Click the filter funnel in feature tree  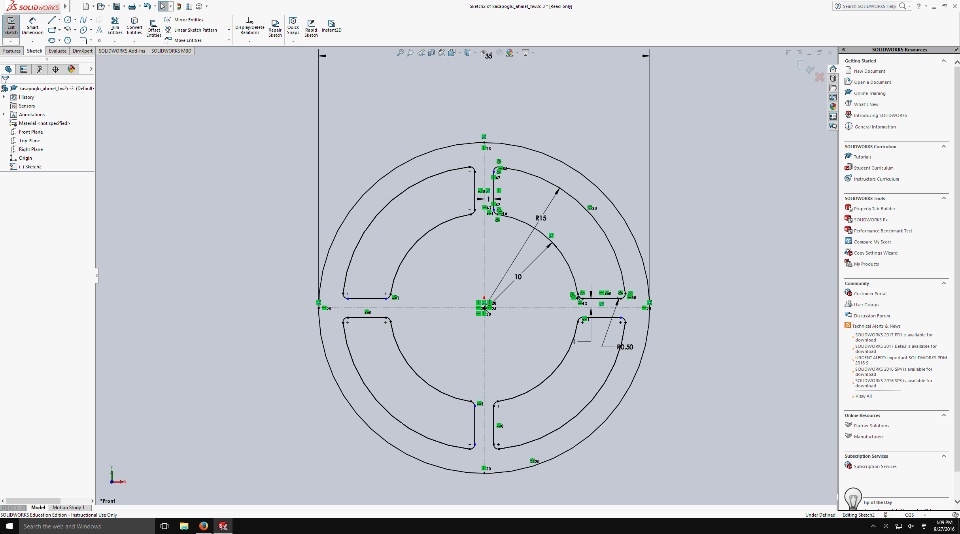click(6, 79)
